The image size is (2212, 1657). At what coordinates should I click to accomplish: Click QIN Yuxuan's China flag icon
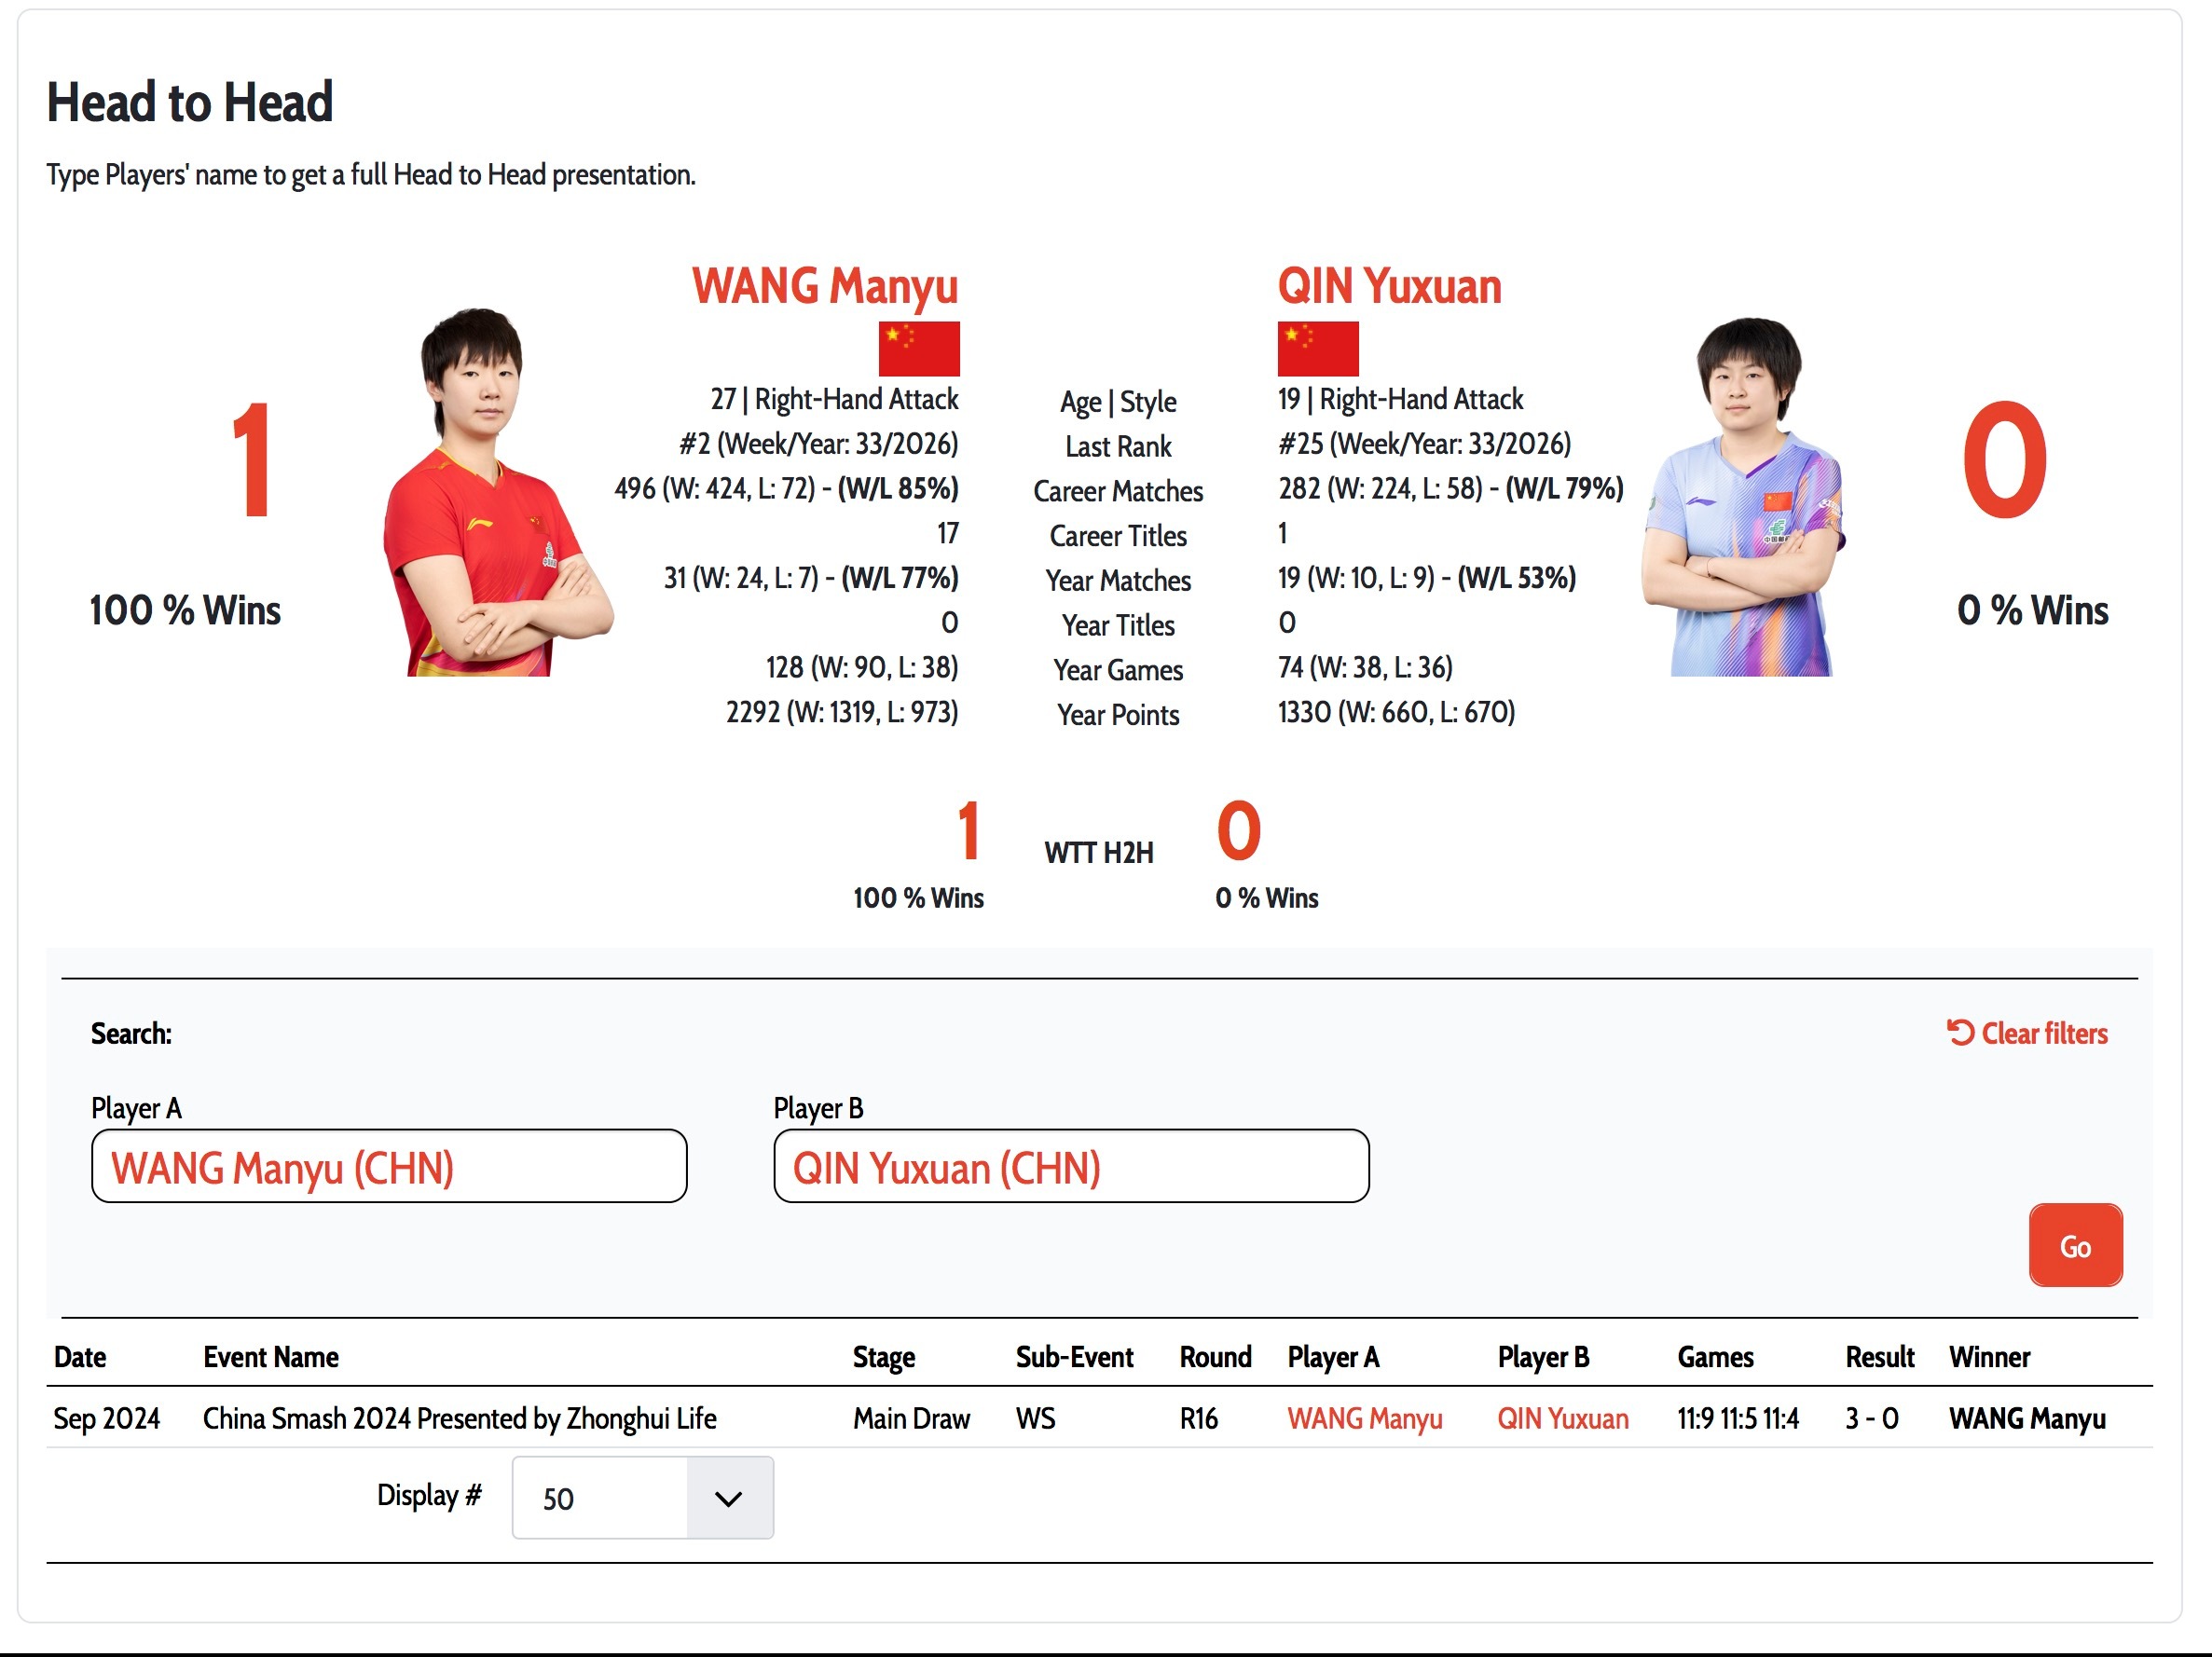click(x=1318, y=348)
